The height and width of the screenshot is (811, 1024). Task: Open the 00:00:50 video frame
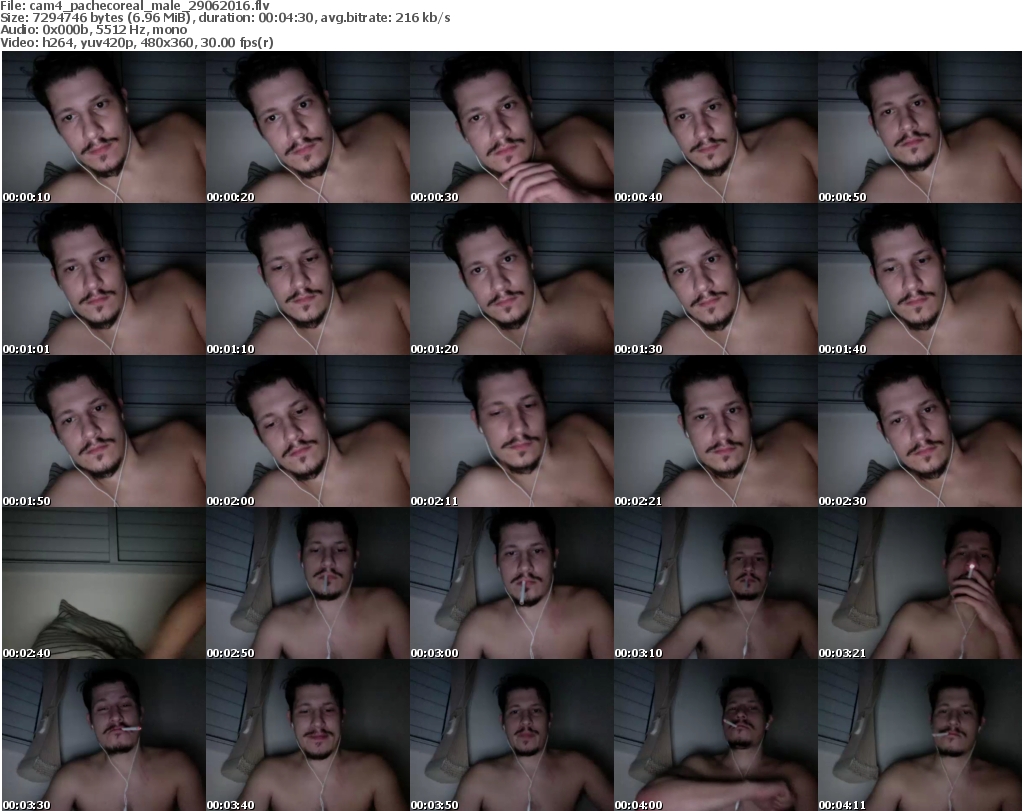tap(920, 127)
